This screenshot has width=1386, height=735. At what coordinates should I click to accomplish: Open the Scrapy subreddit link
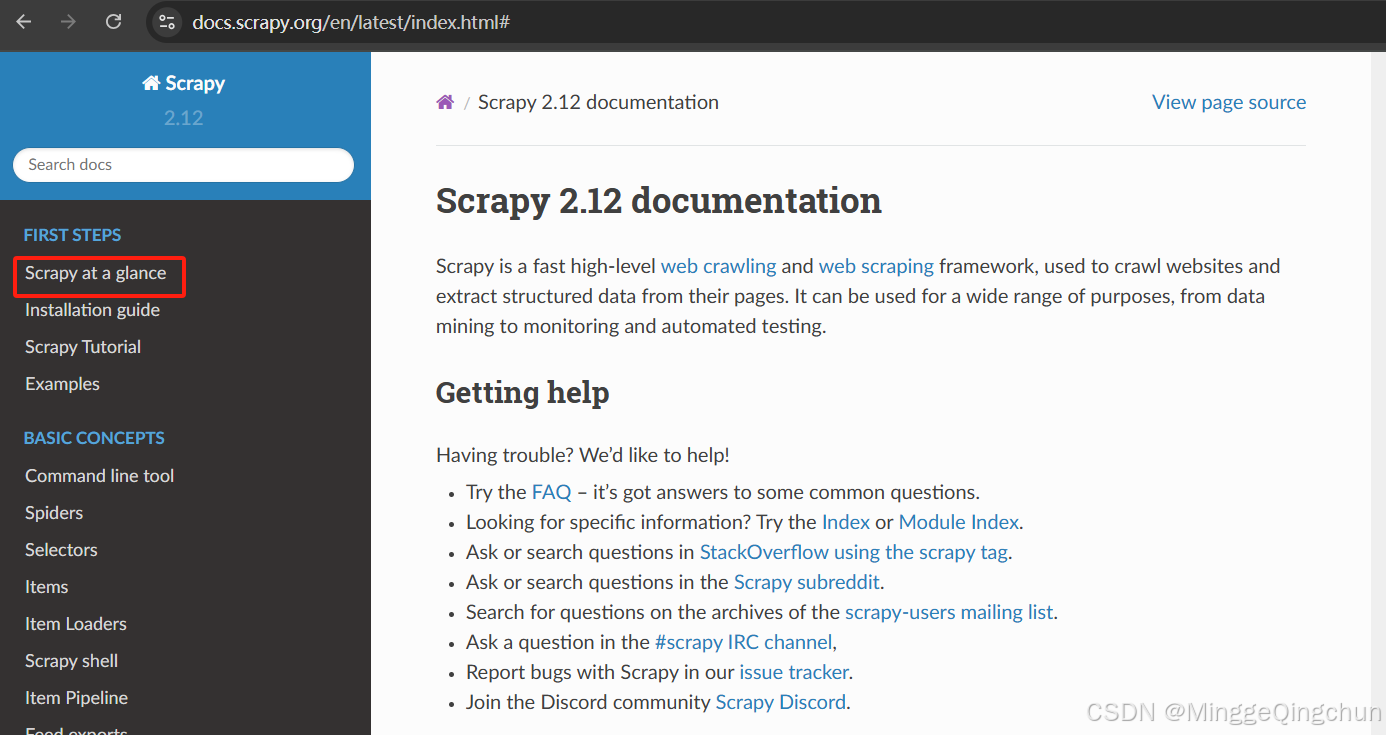[807, 582]
